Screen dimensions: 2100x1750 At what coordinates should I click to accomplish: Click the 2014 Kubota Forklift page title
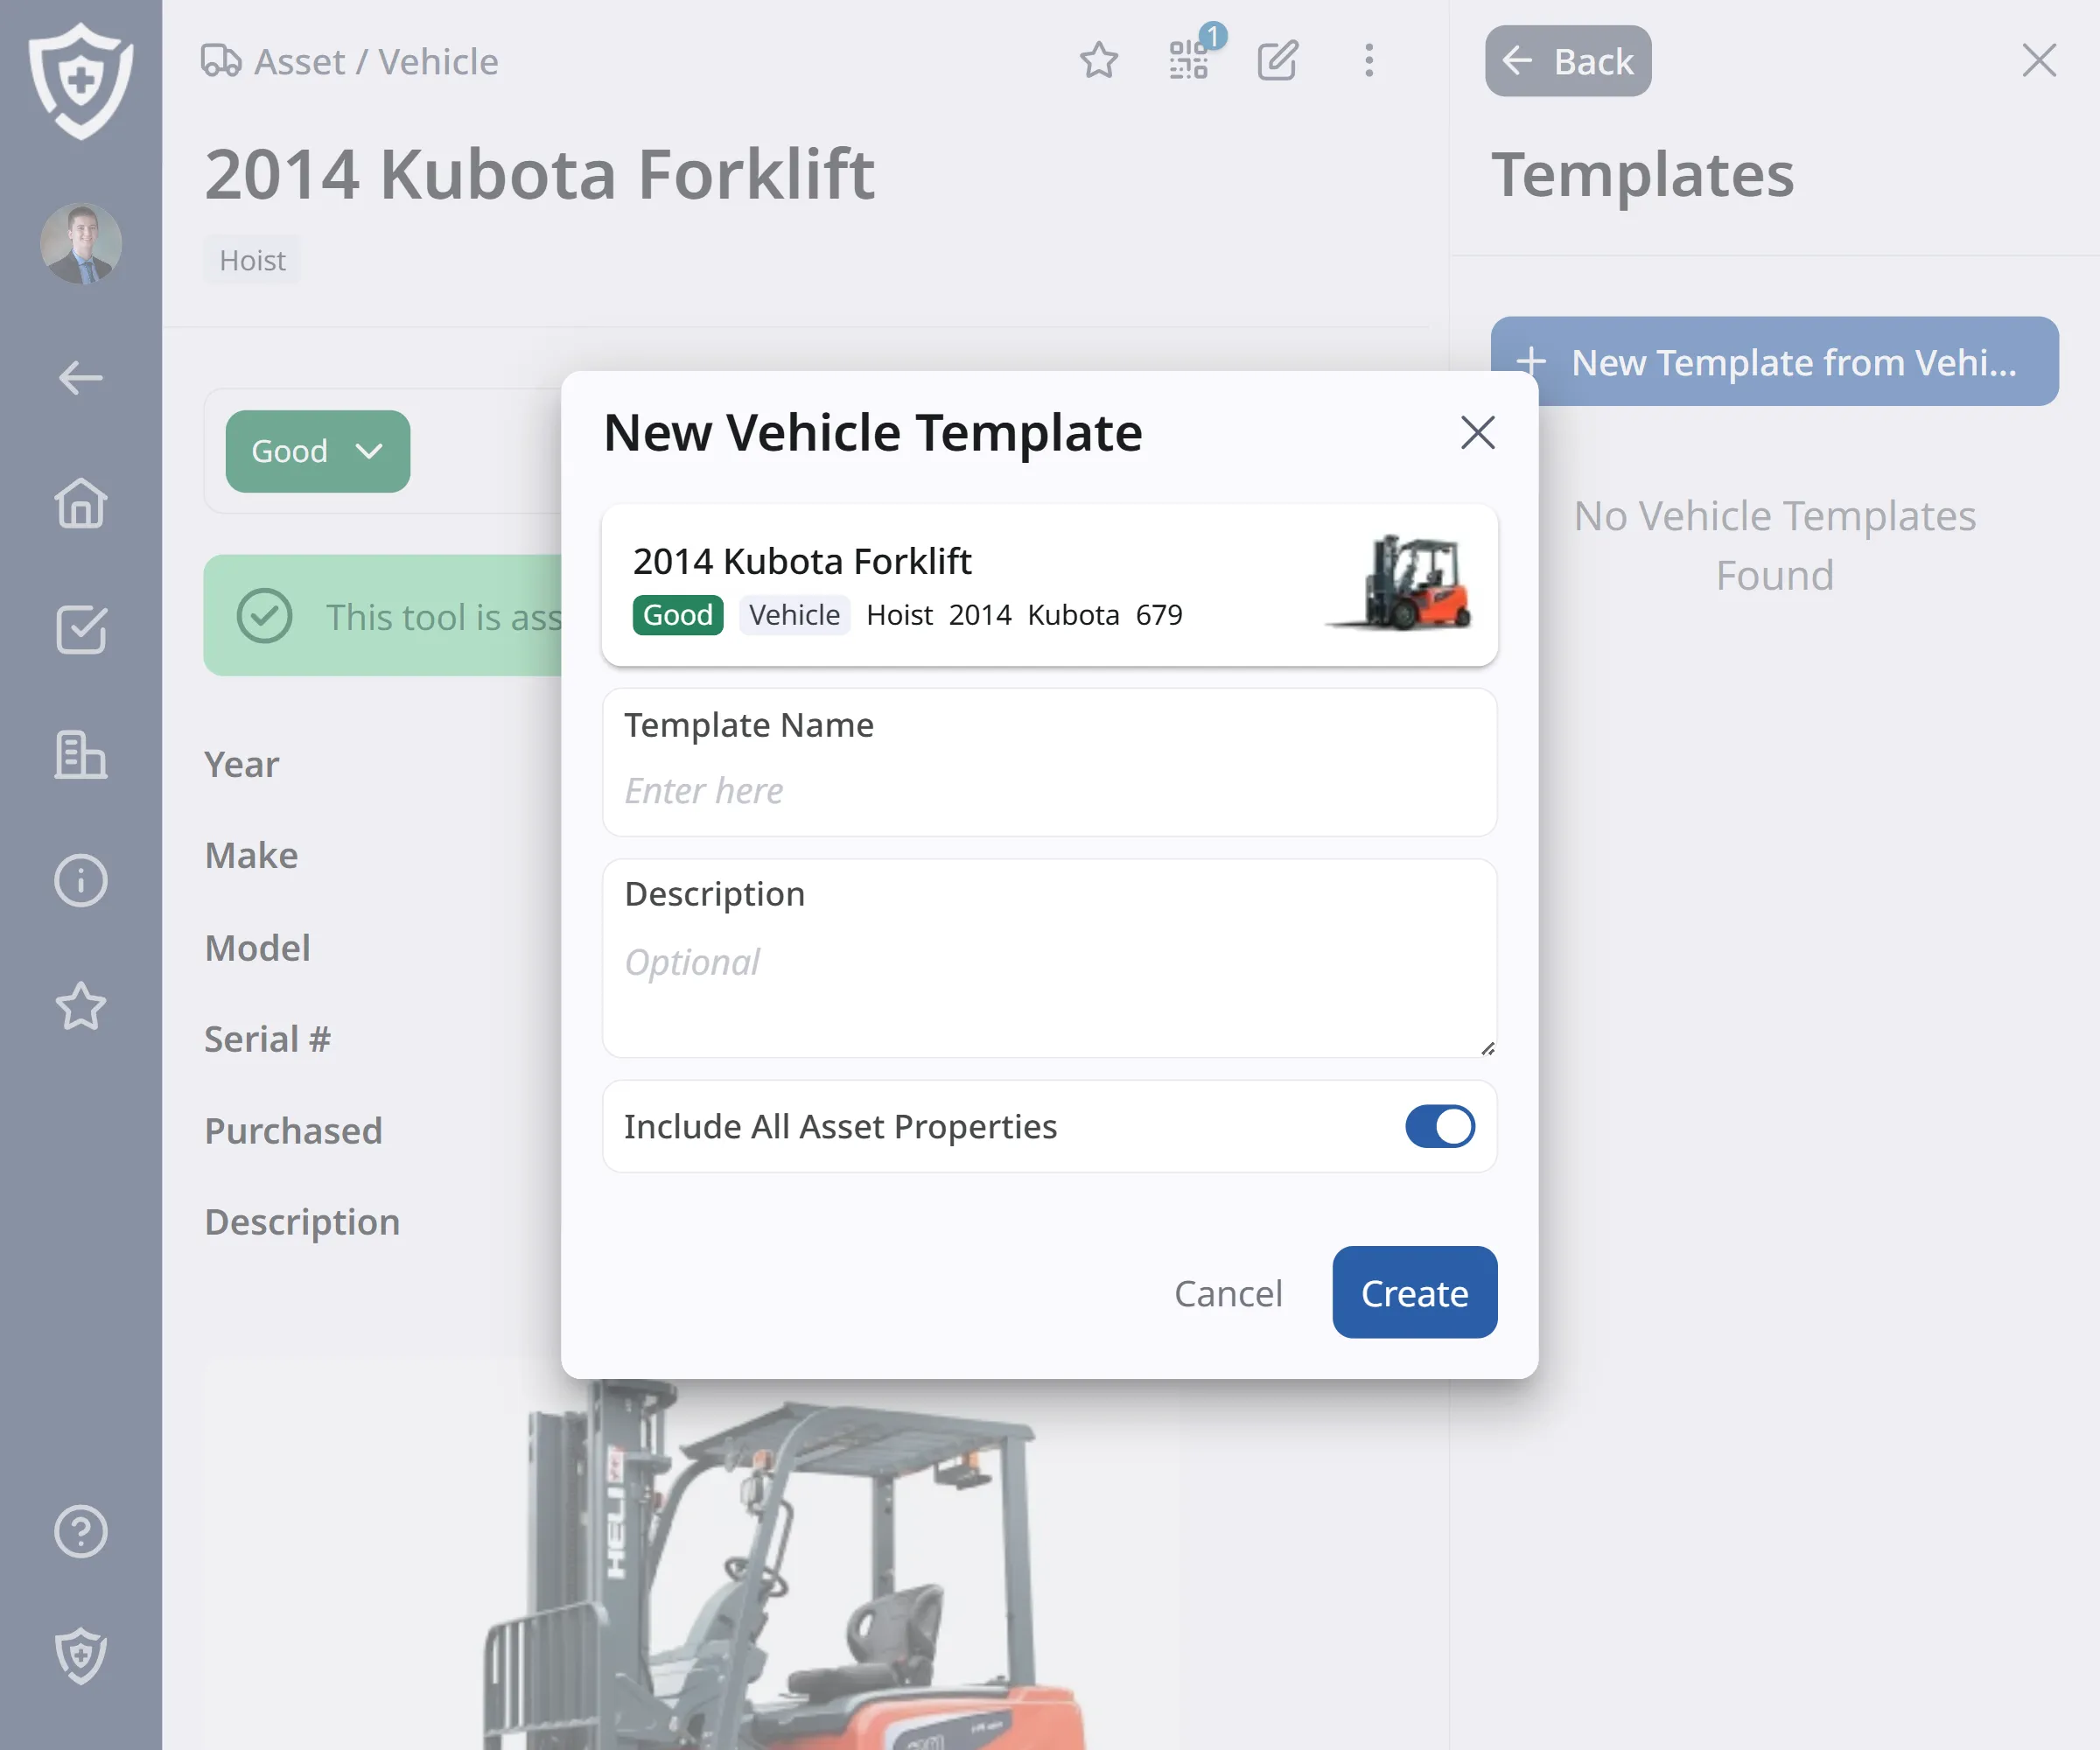coord(540,174)
